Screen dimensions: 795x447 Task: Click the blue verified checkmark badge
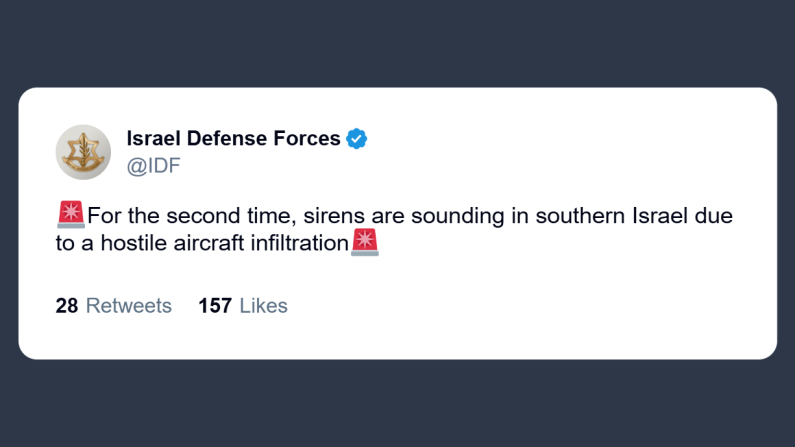(356, 138)
